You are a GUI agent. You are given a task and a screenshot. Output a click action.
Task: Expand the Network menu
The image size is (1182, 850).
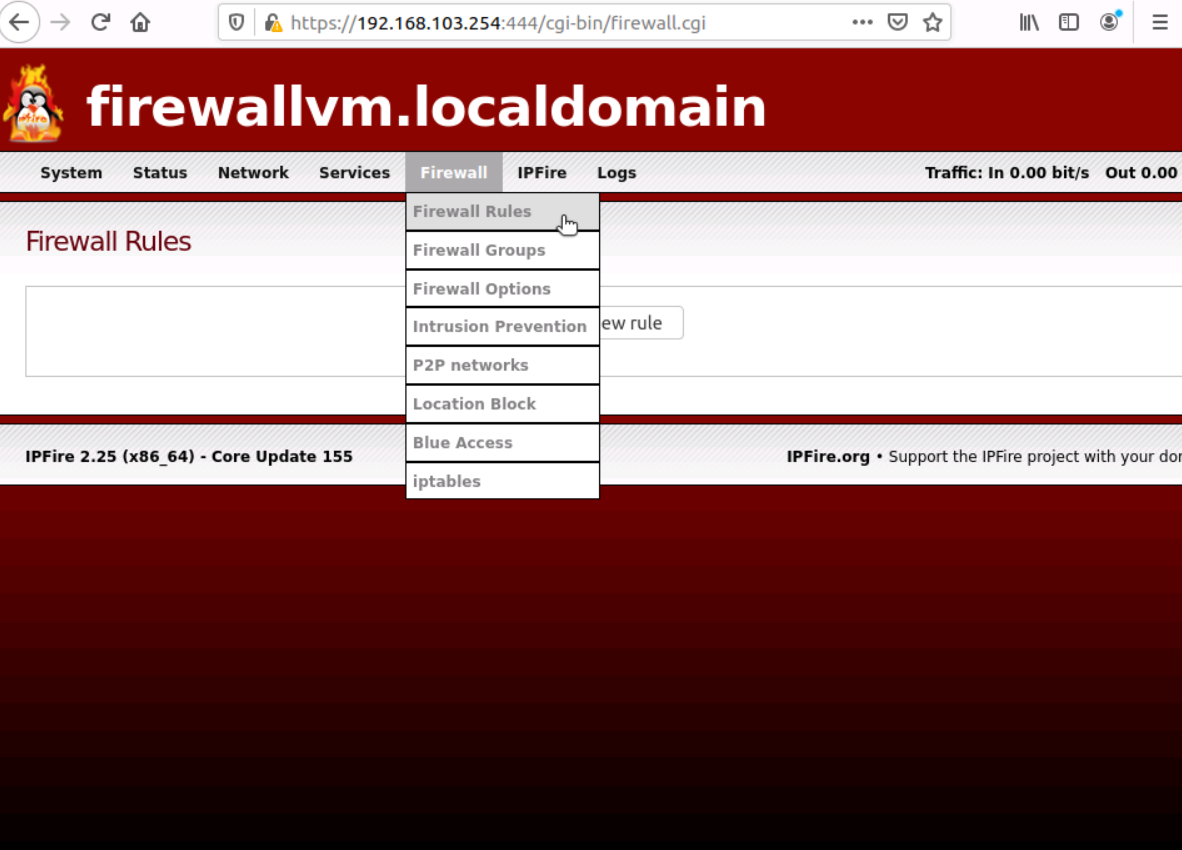click(x=253, y=173)
